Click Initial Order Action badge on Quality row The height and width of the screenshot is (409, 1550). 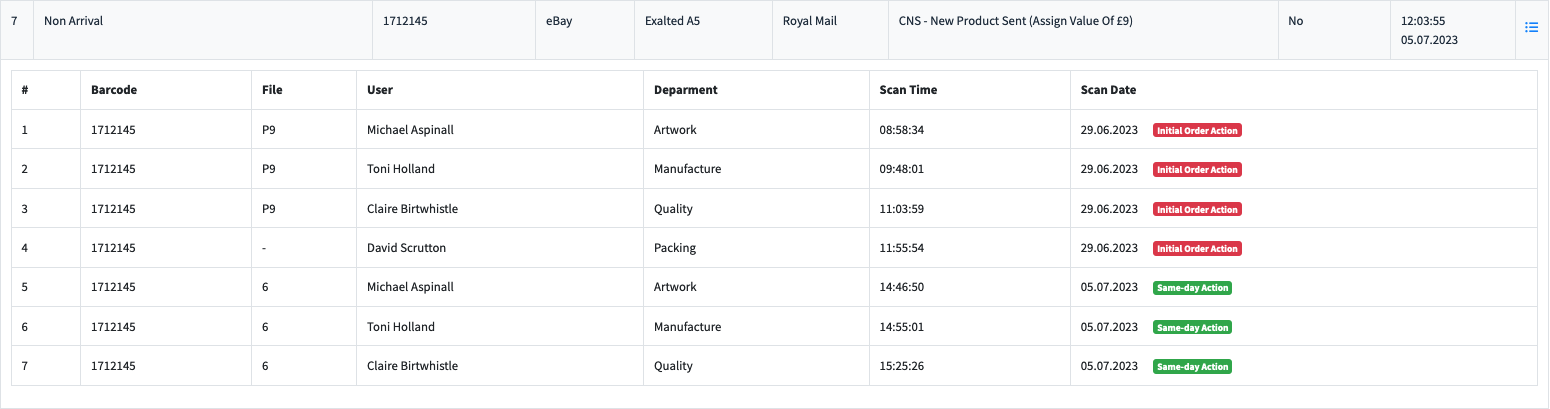[x=1197, y=210]
